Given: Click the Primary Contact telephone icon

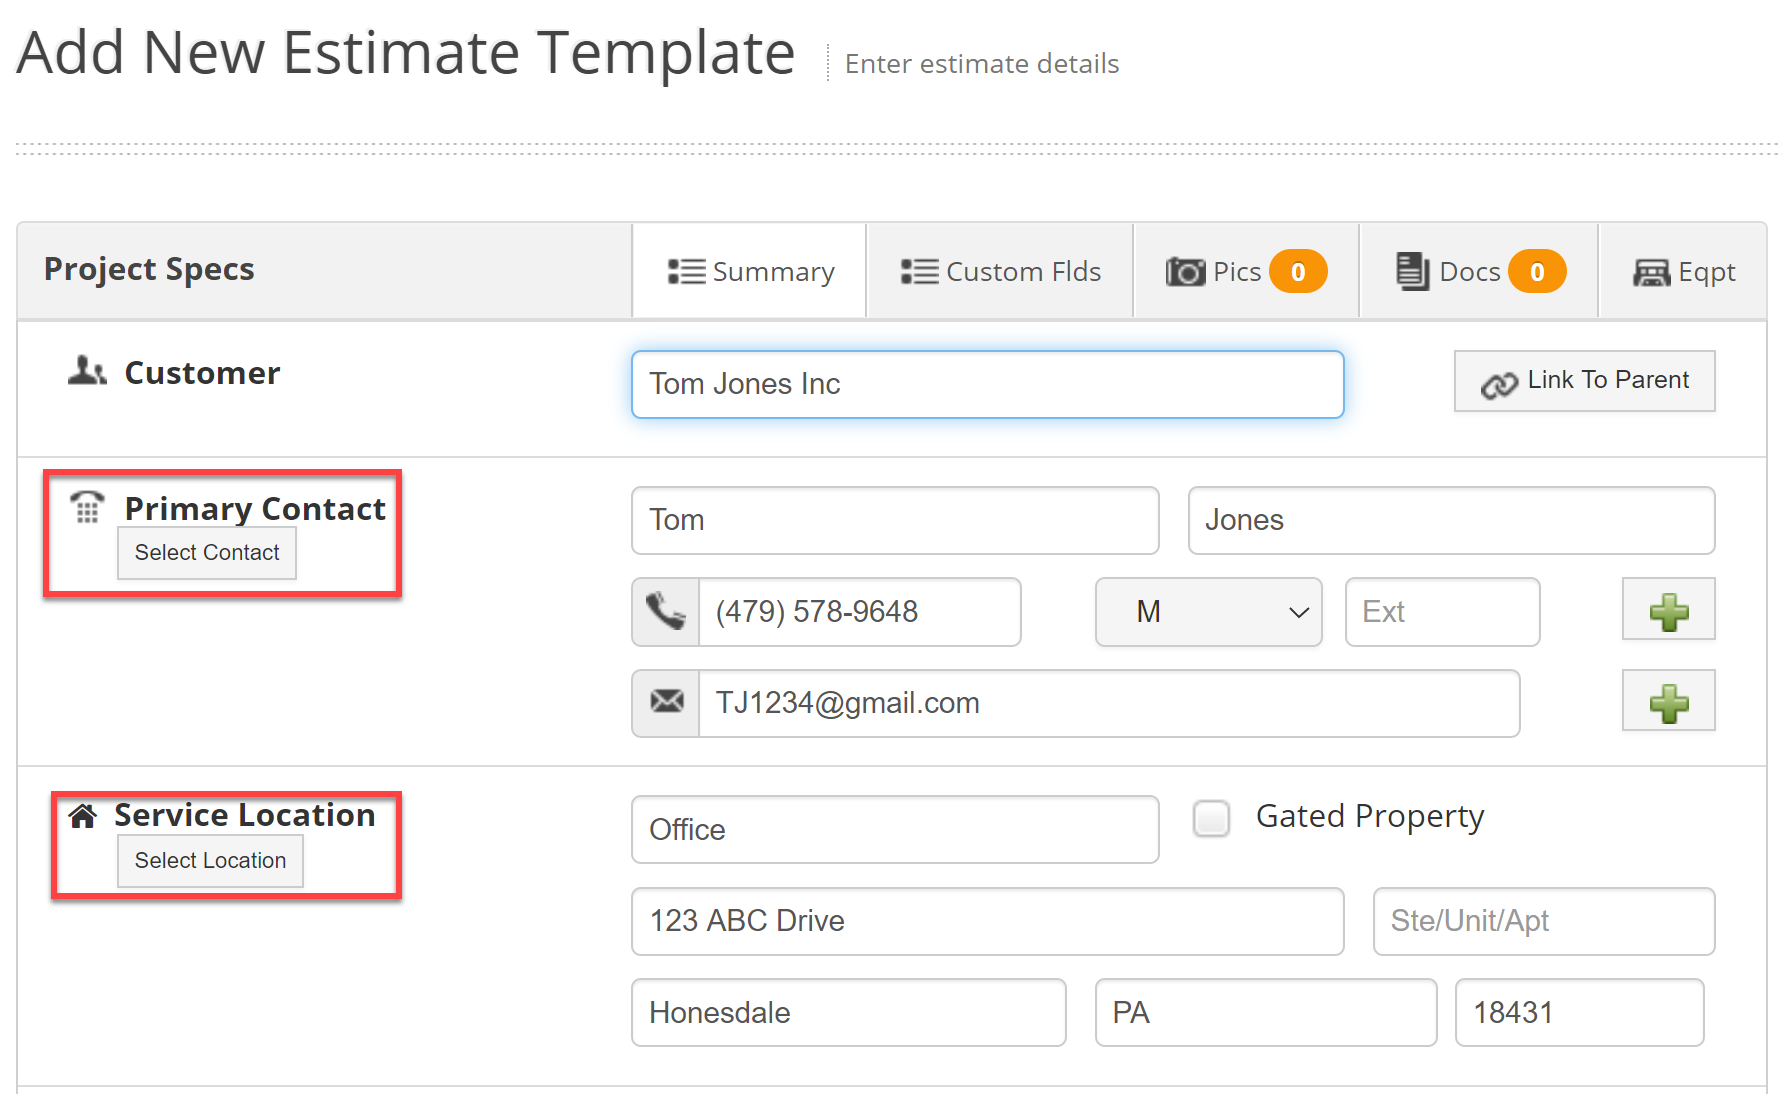Looking at the screenshot, I should click(x=87, y=507).
